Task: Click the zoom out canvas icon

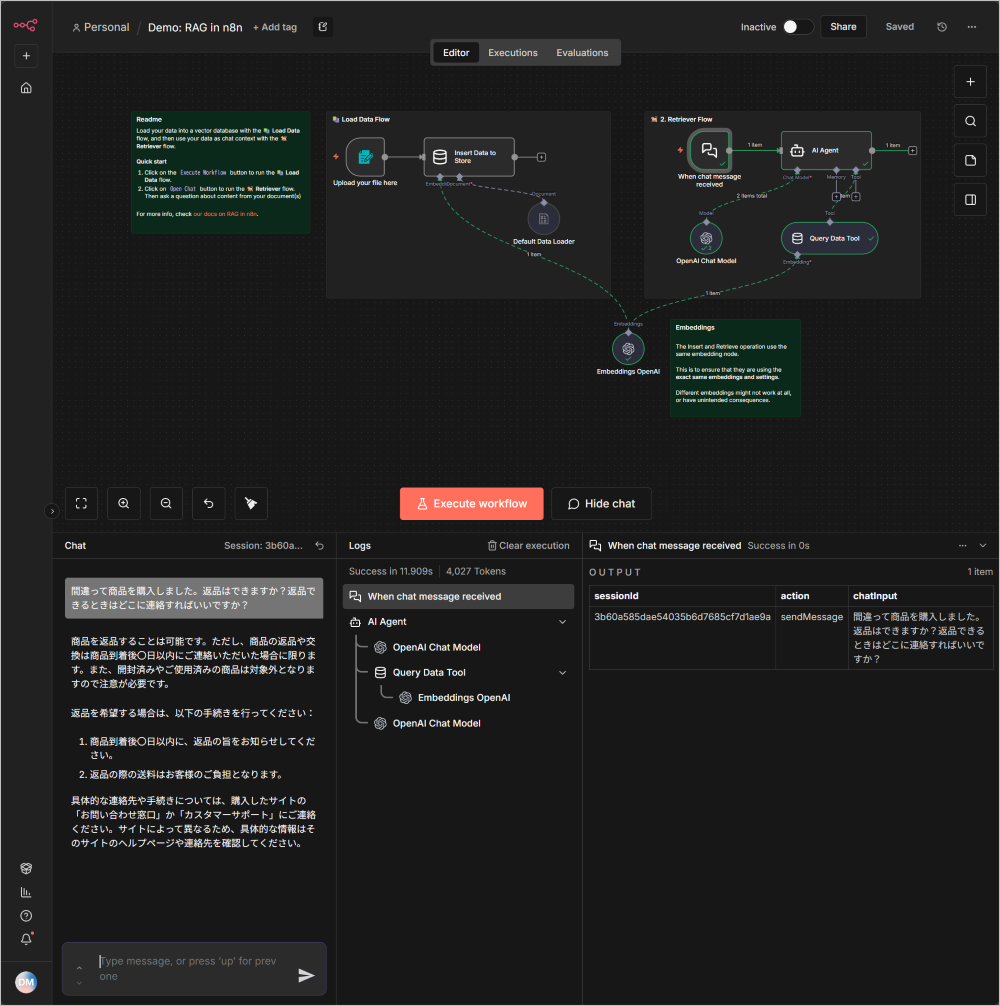Action: [166, 504]
